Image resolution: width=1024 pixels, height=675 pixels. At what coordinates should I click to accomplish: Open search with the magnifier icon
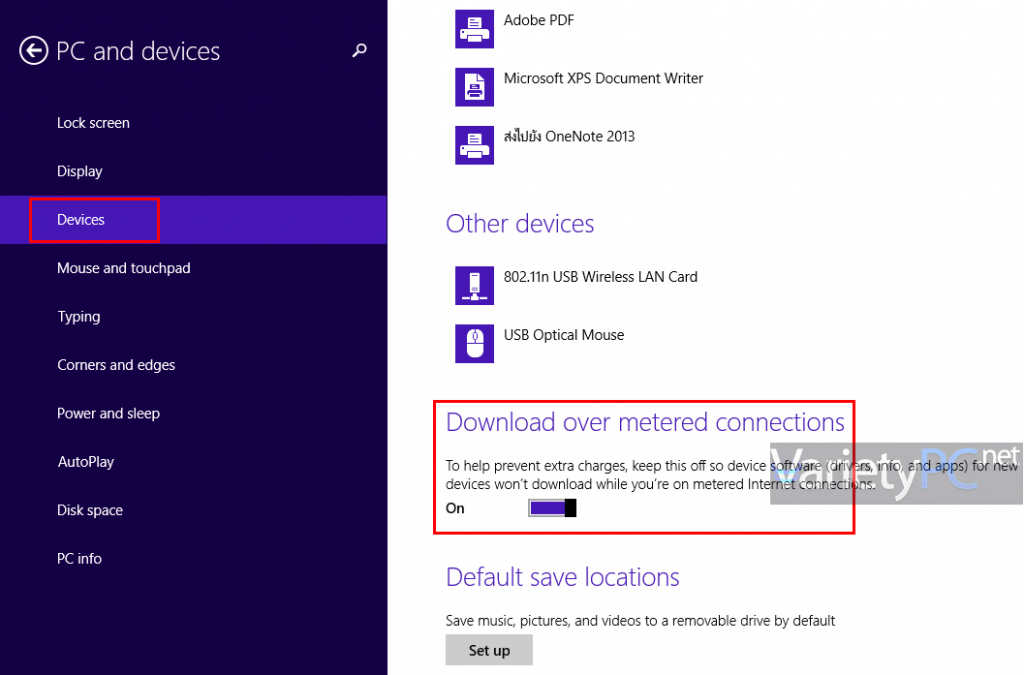coord(359,50)
